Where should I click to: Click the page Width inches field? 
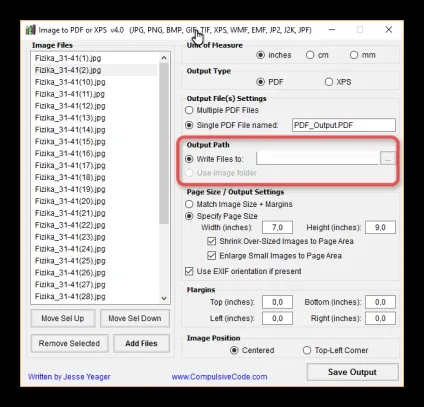click(277, 227)
